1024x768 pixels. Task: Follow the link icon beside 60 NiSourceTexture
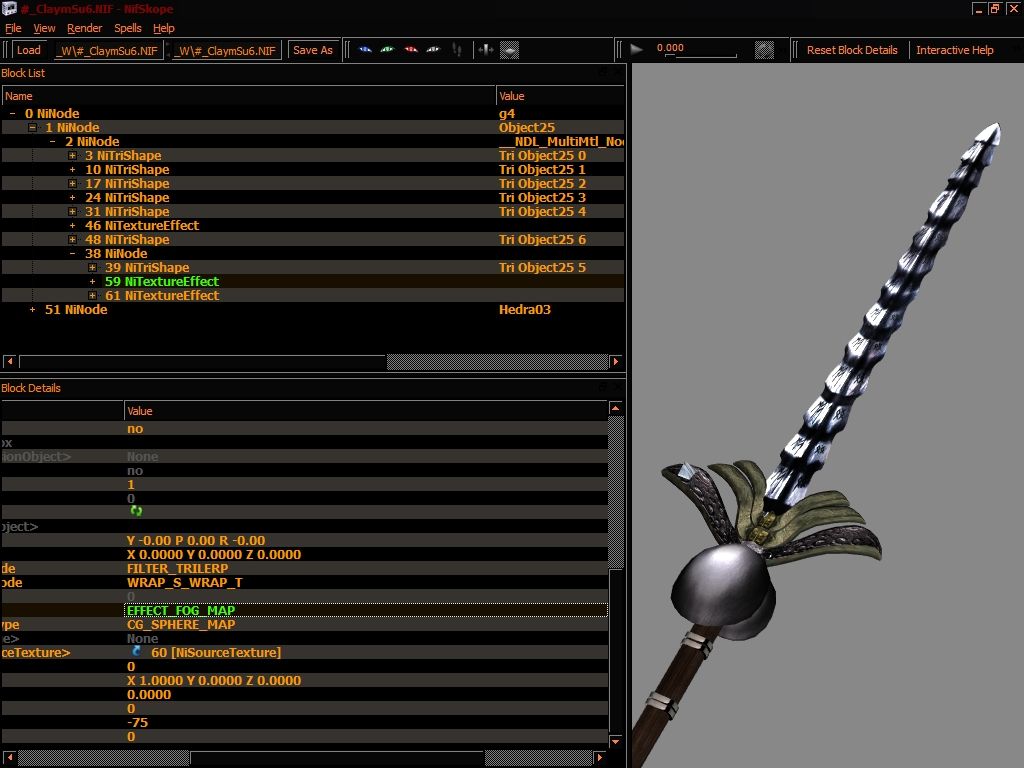[136, 652]
